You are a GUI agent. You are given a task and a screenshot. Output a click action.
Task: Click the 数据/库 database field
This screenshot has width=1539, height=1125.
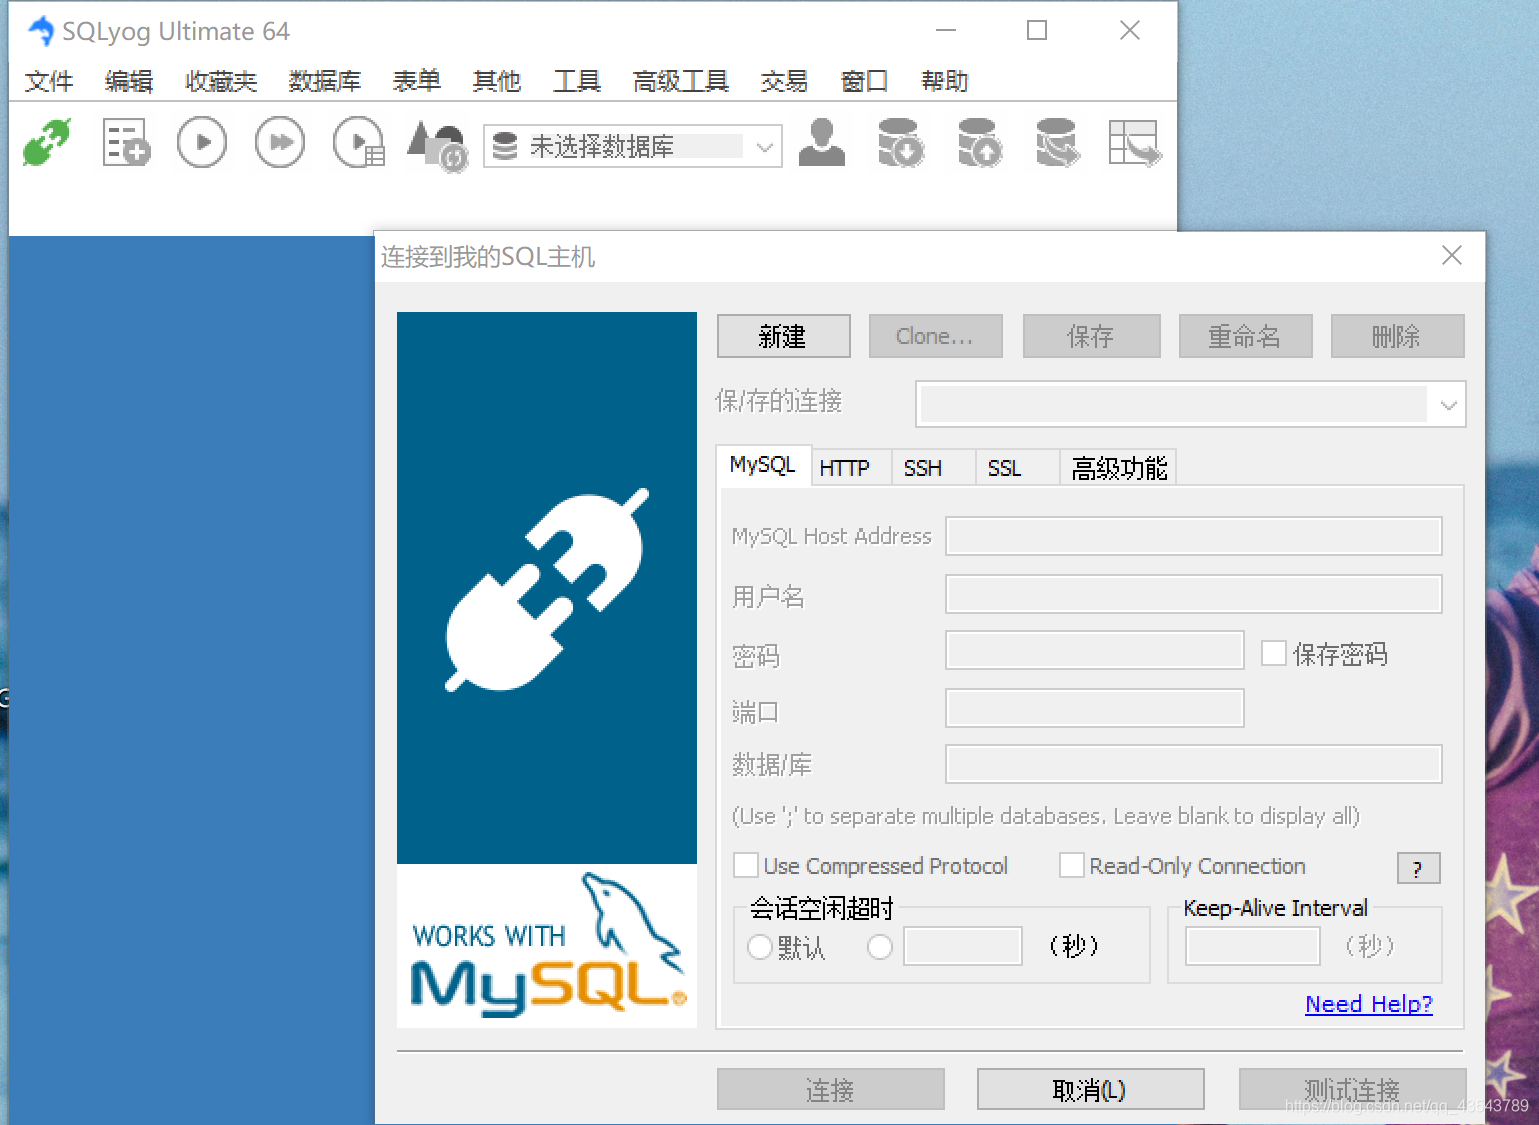(x=1194, y=764)
